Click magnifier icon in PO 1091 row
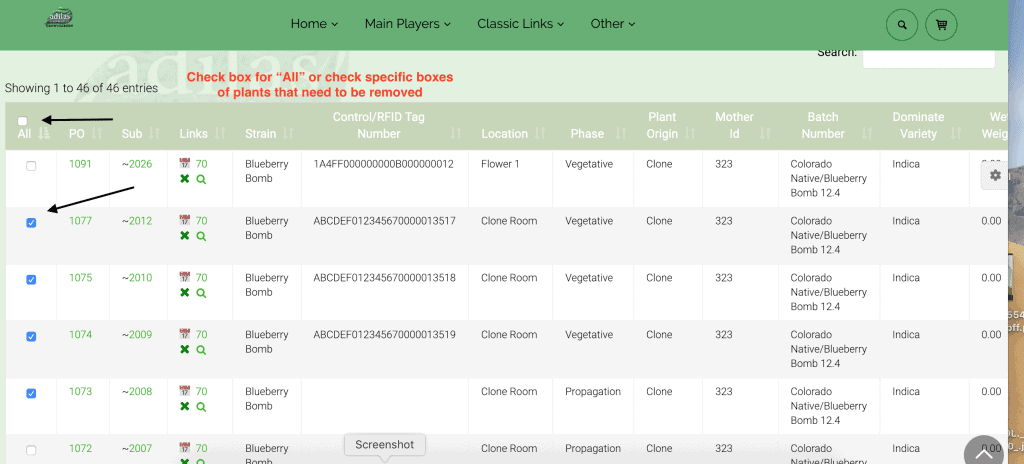1024x464 pixels. pyautogui.click(x=201, y=179)
